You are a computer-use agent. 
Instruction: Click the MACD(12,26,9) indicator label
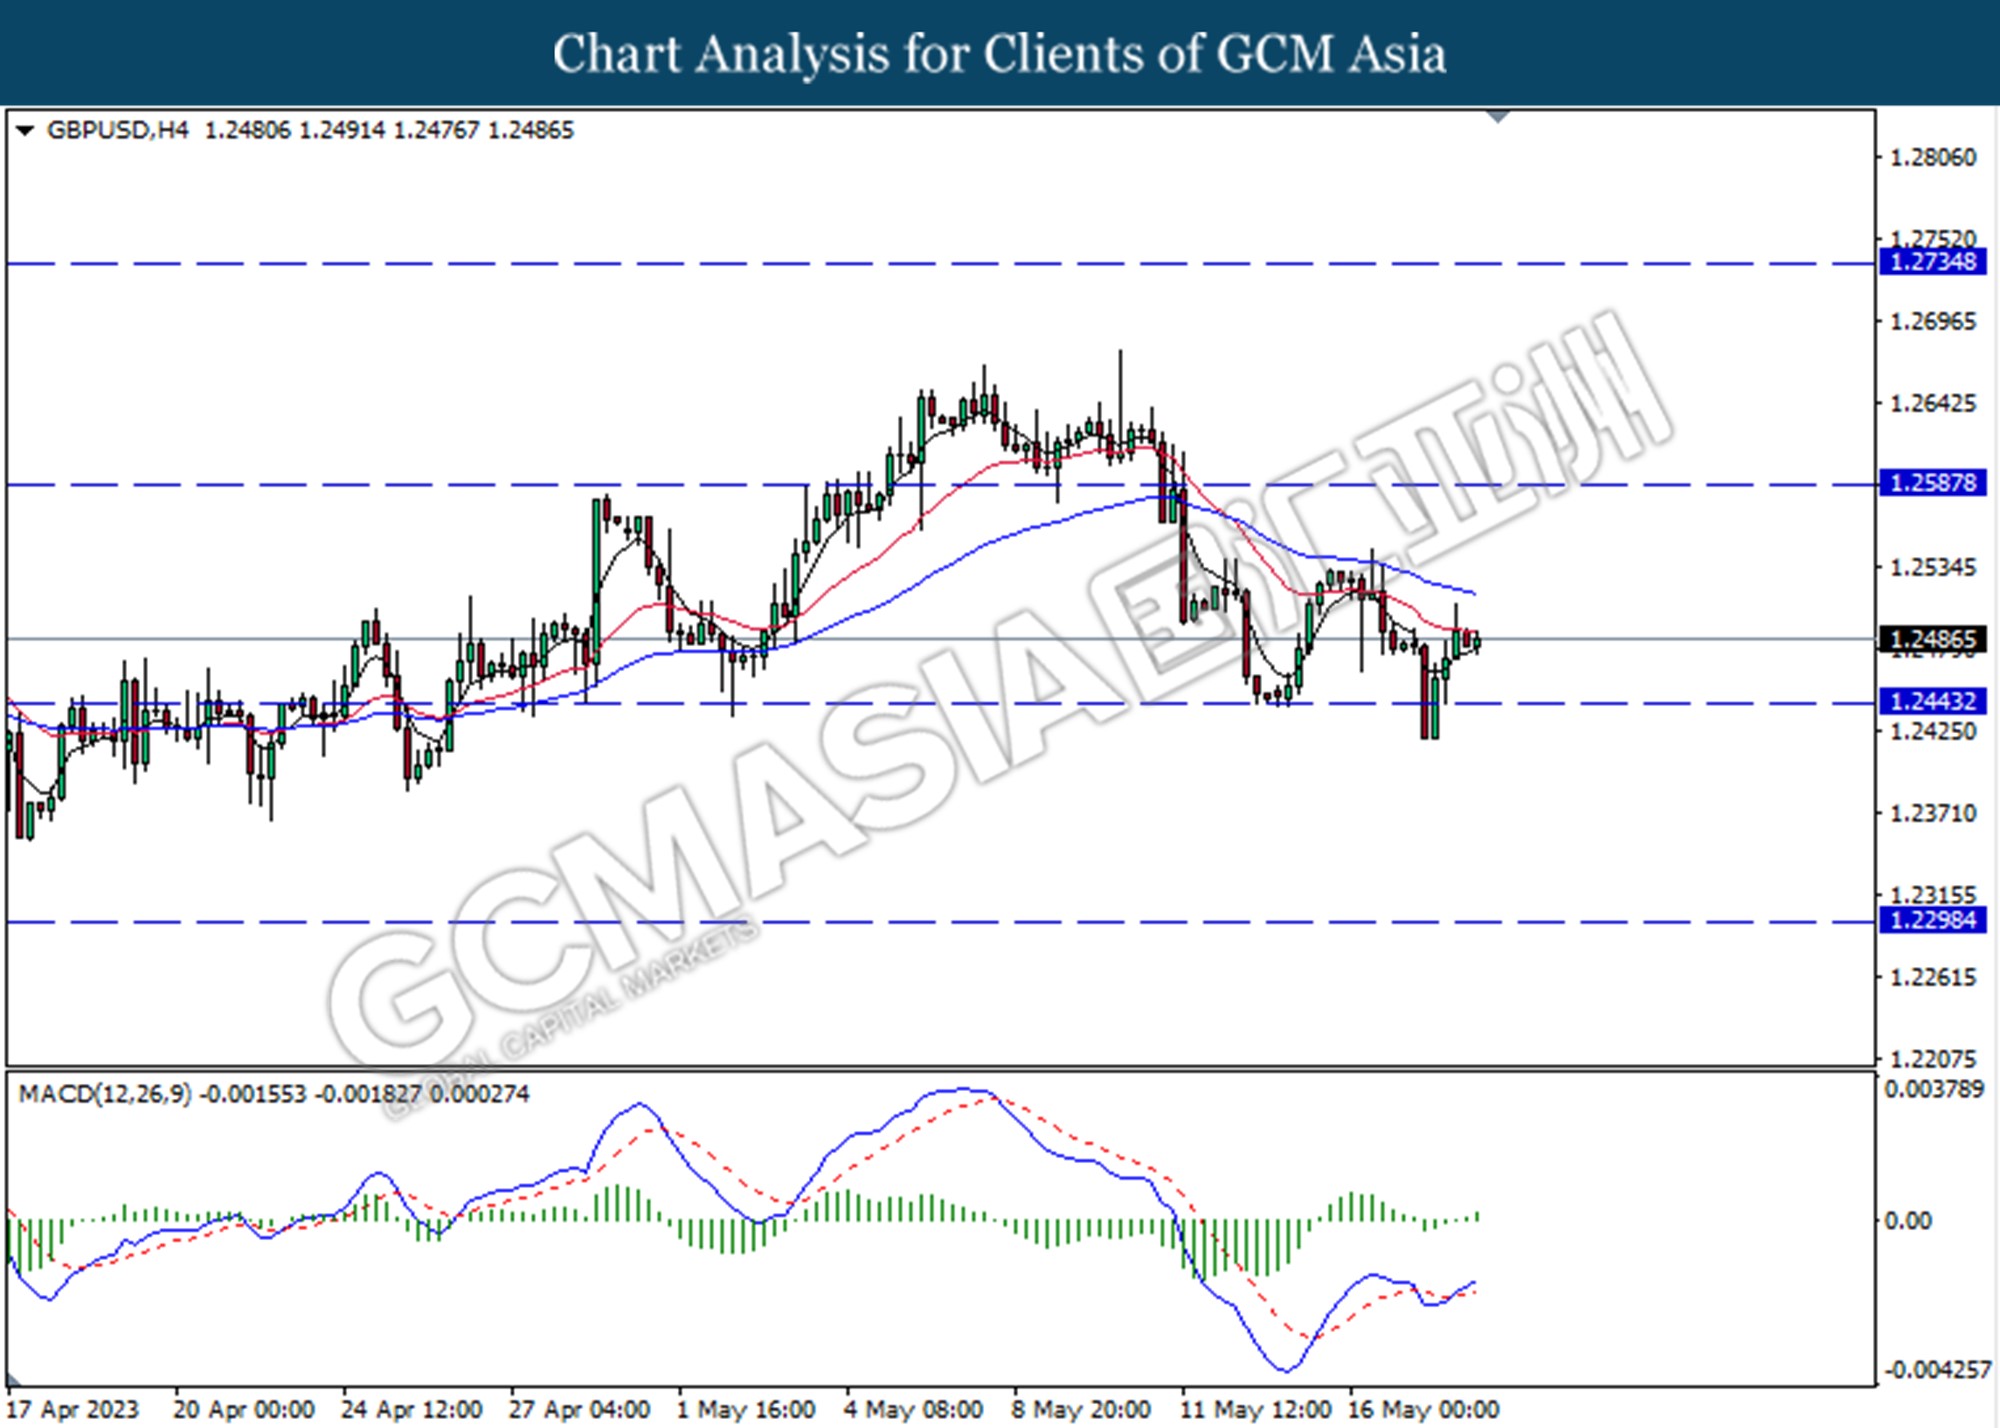(105, 1094)
